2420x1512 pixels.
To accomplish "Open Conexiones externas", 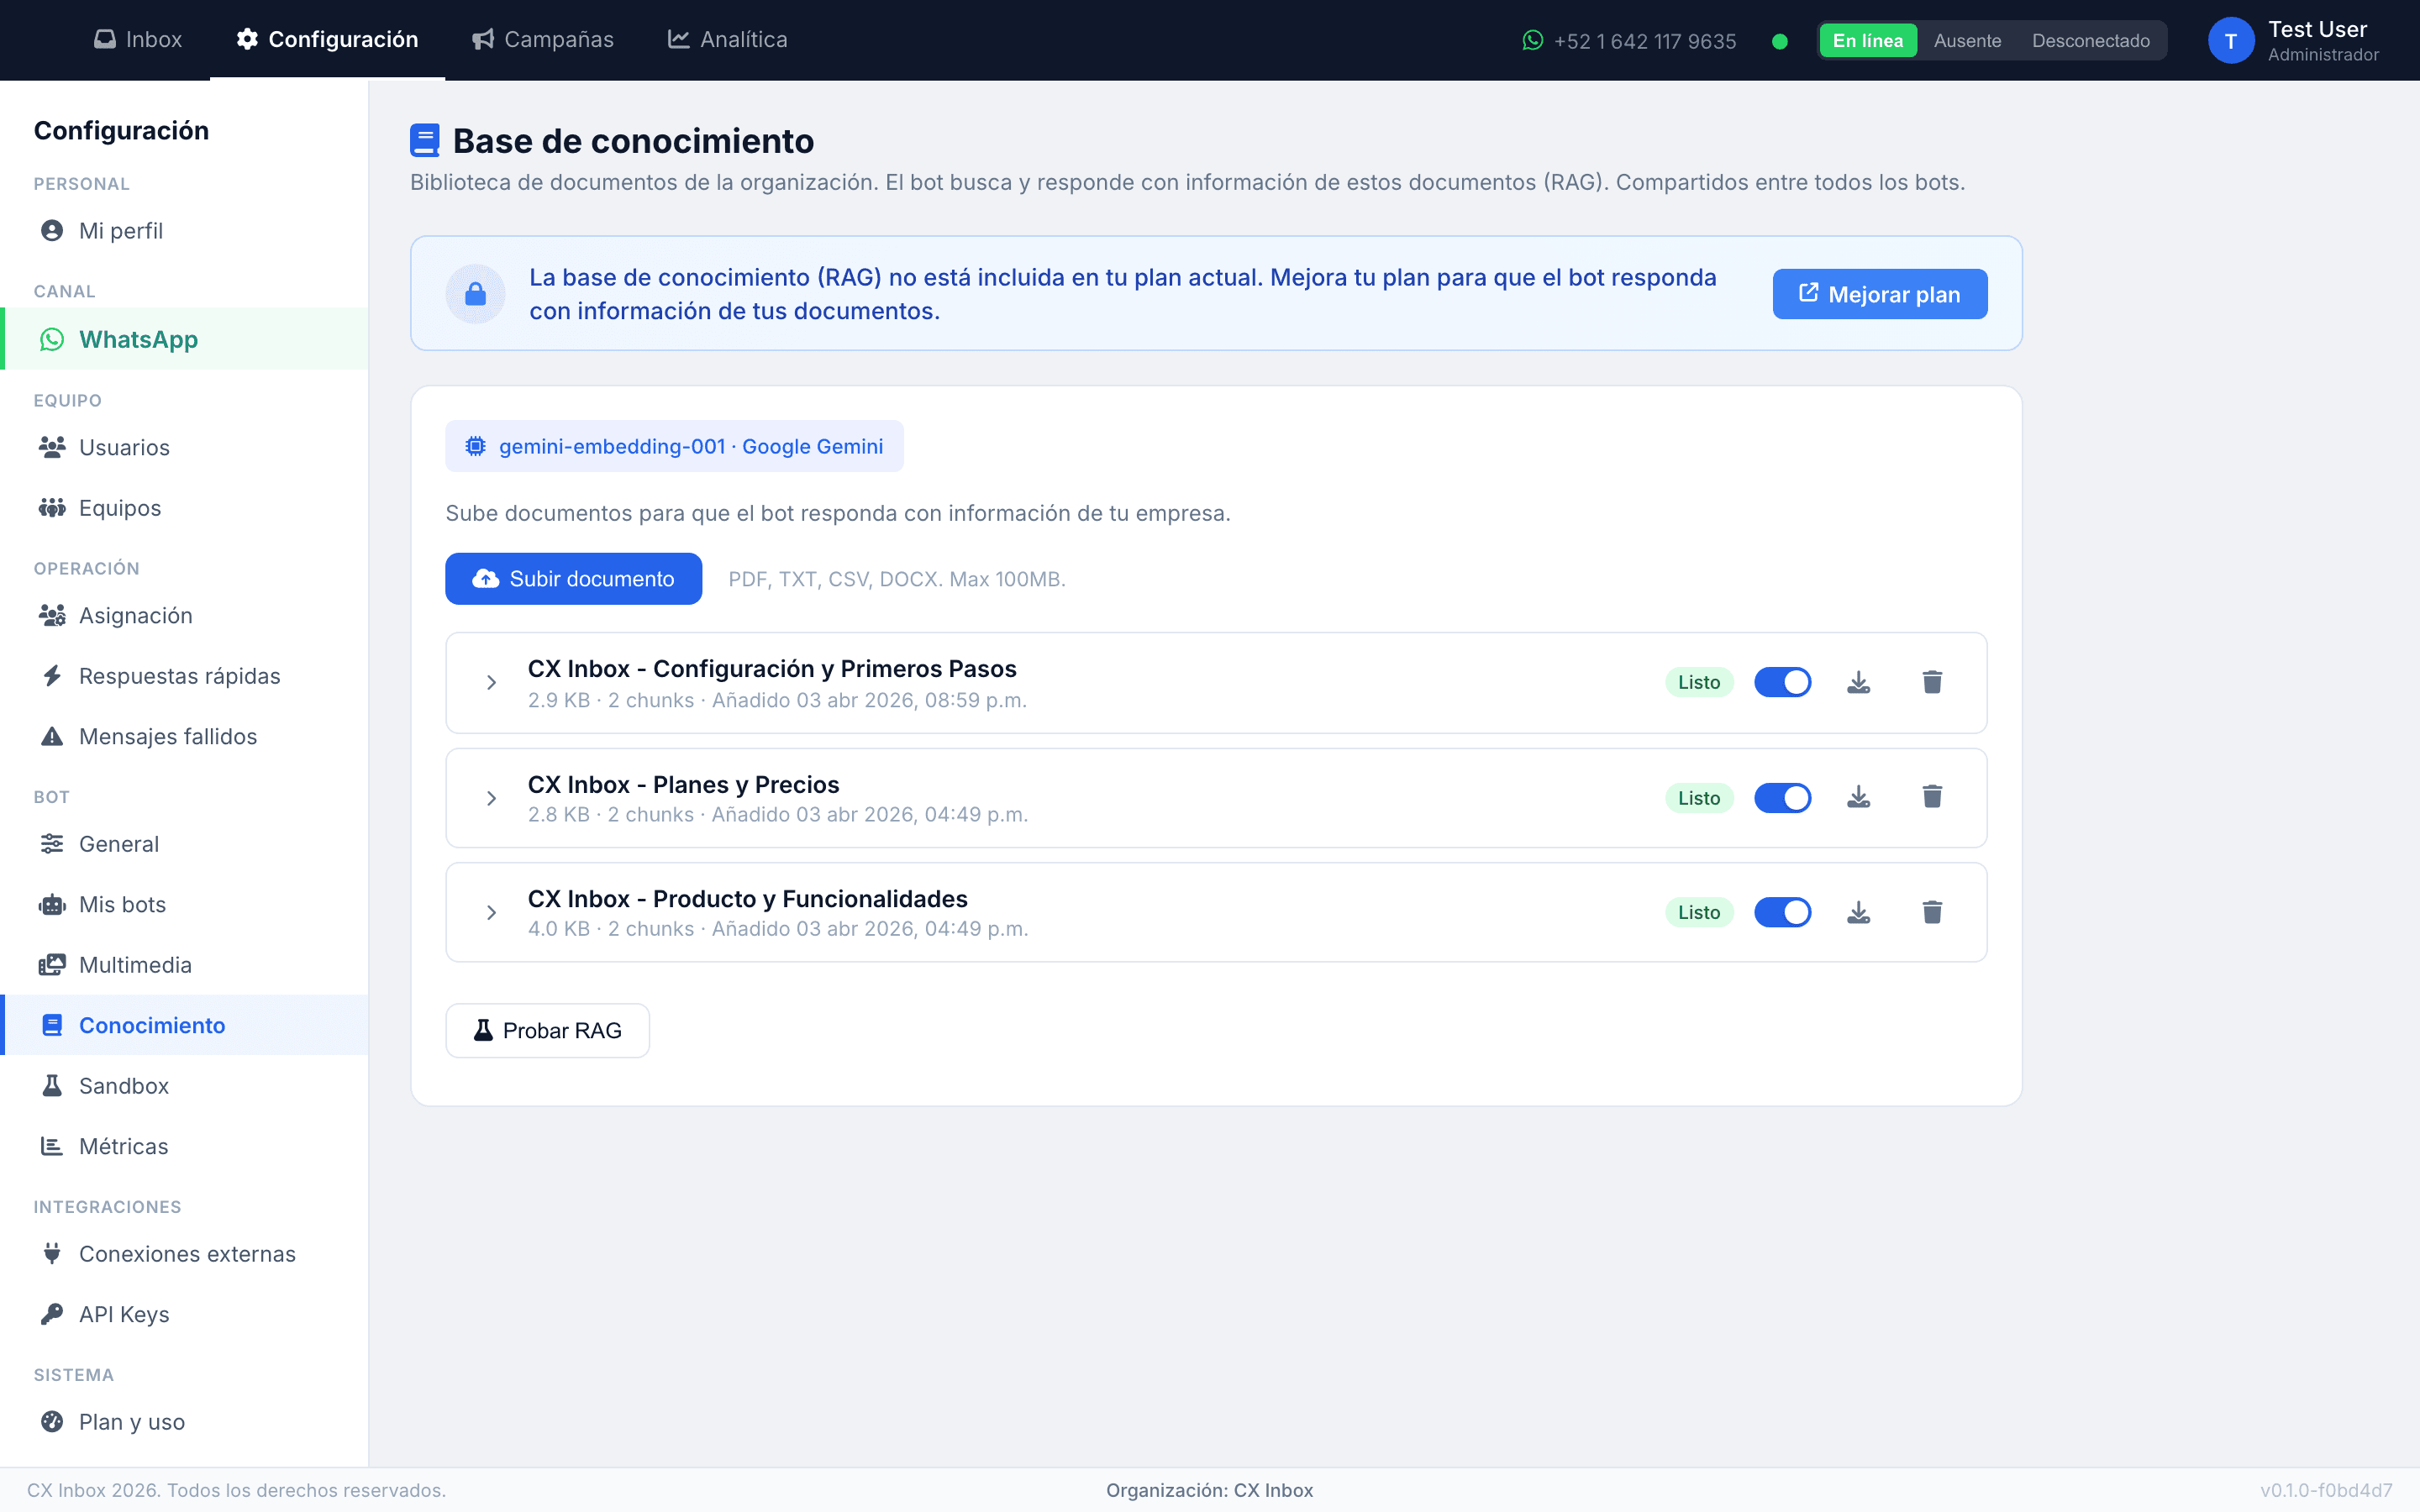I will point(184,1254).
